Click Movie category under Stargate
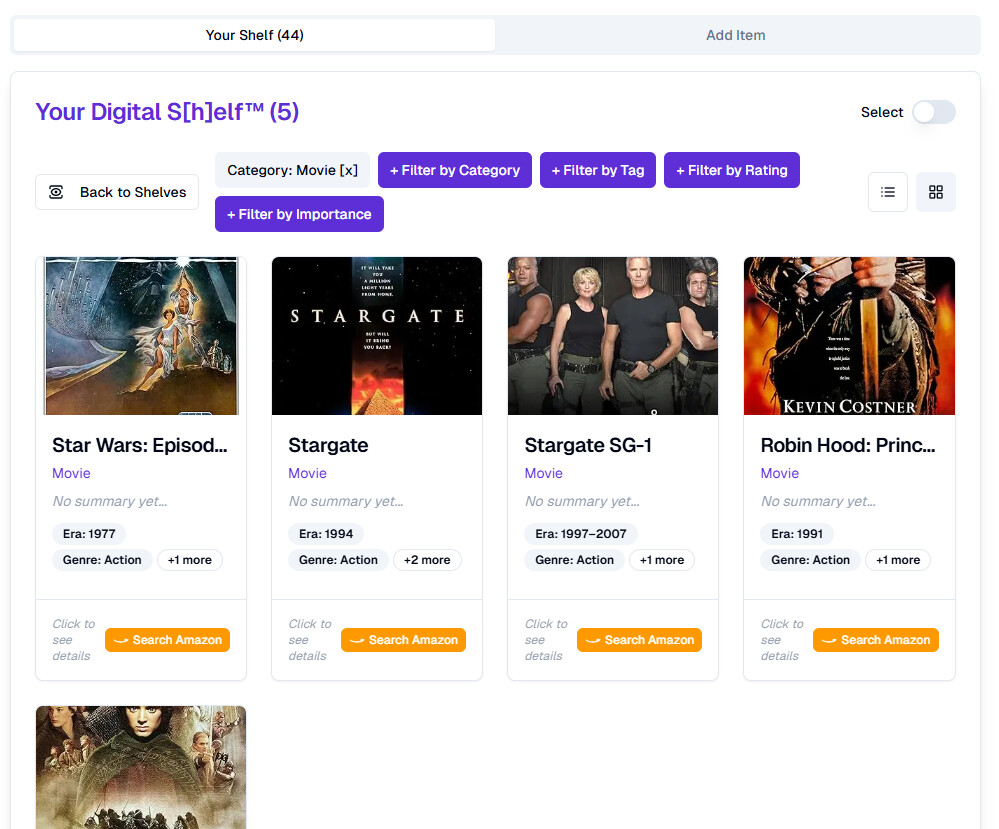 click(x=307, y=473)
